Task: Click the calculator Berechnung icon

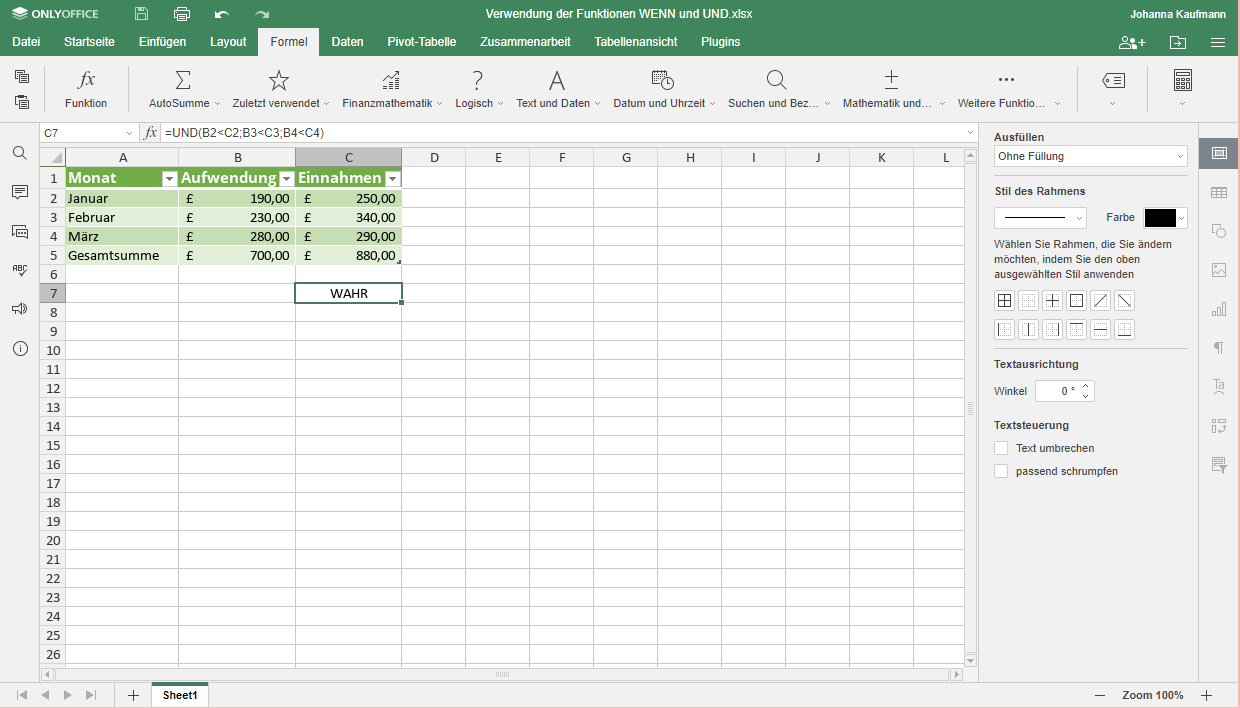Action: click(1183, 81)
